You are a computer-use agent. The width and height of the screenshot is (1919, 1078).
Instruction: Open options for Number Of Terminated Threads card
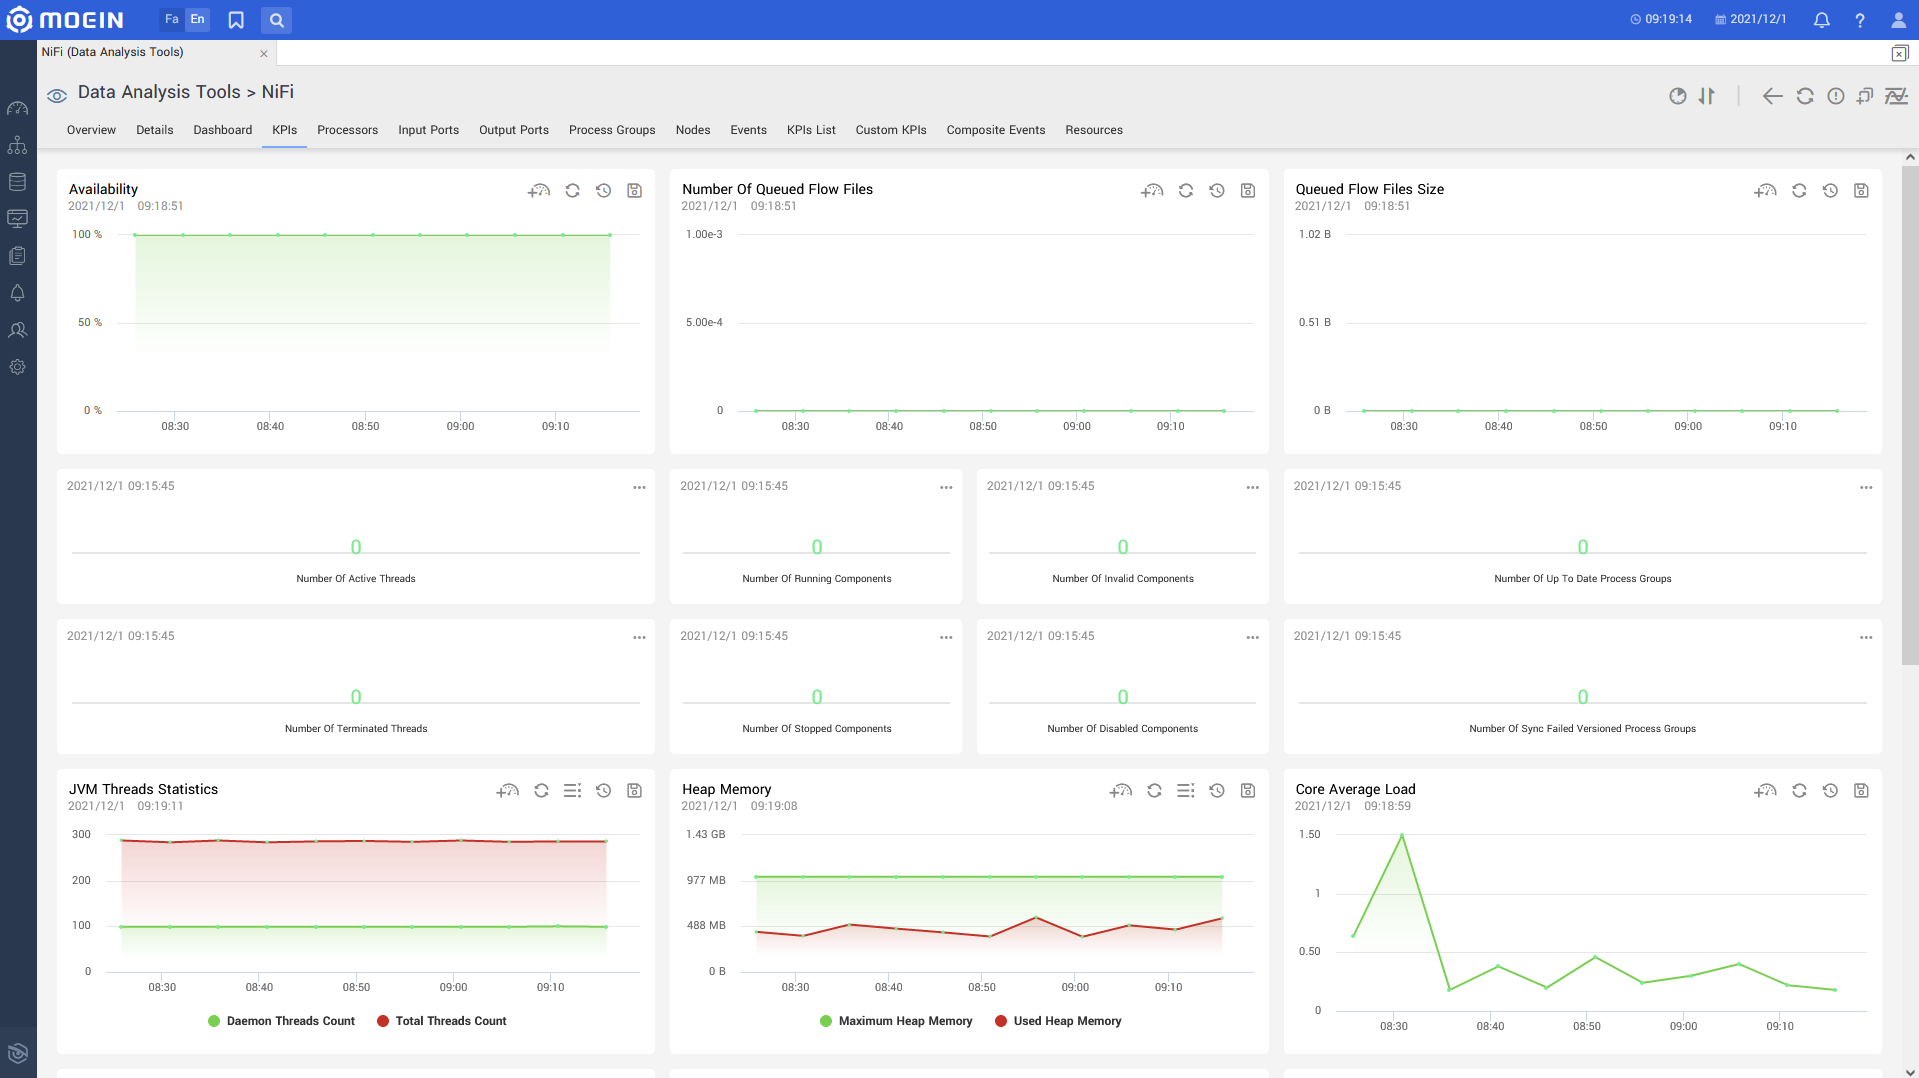click(639, 637)
